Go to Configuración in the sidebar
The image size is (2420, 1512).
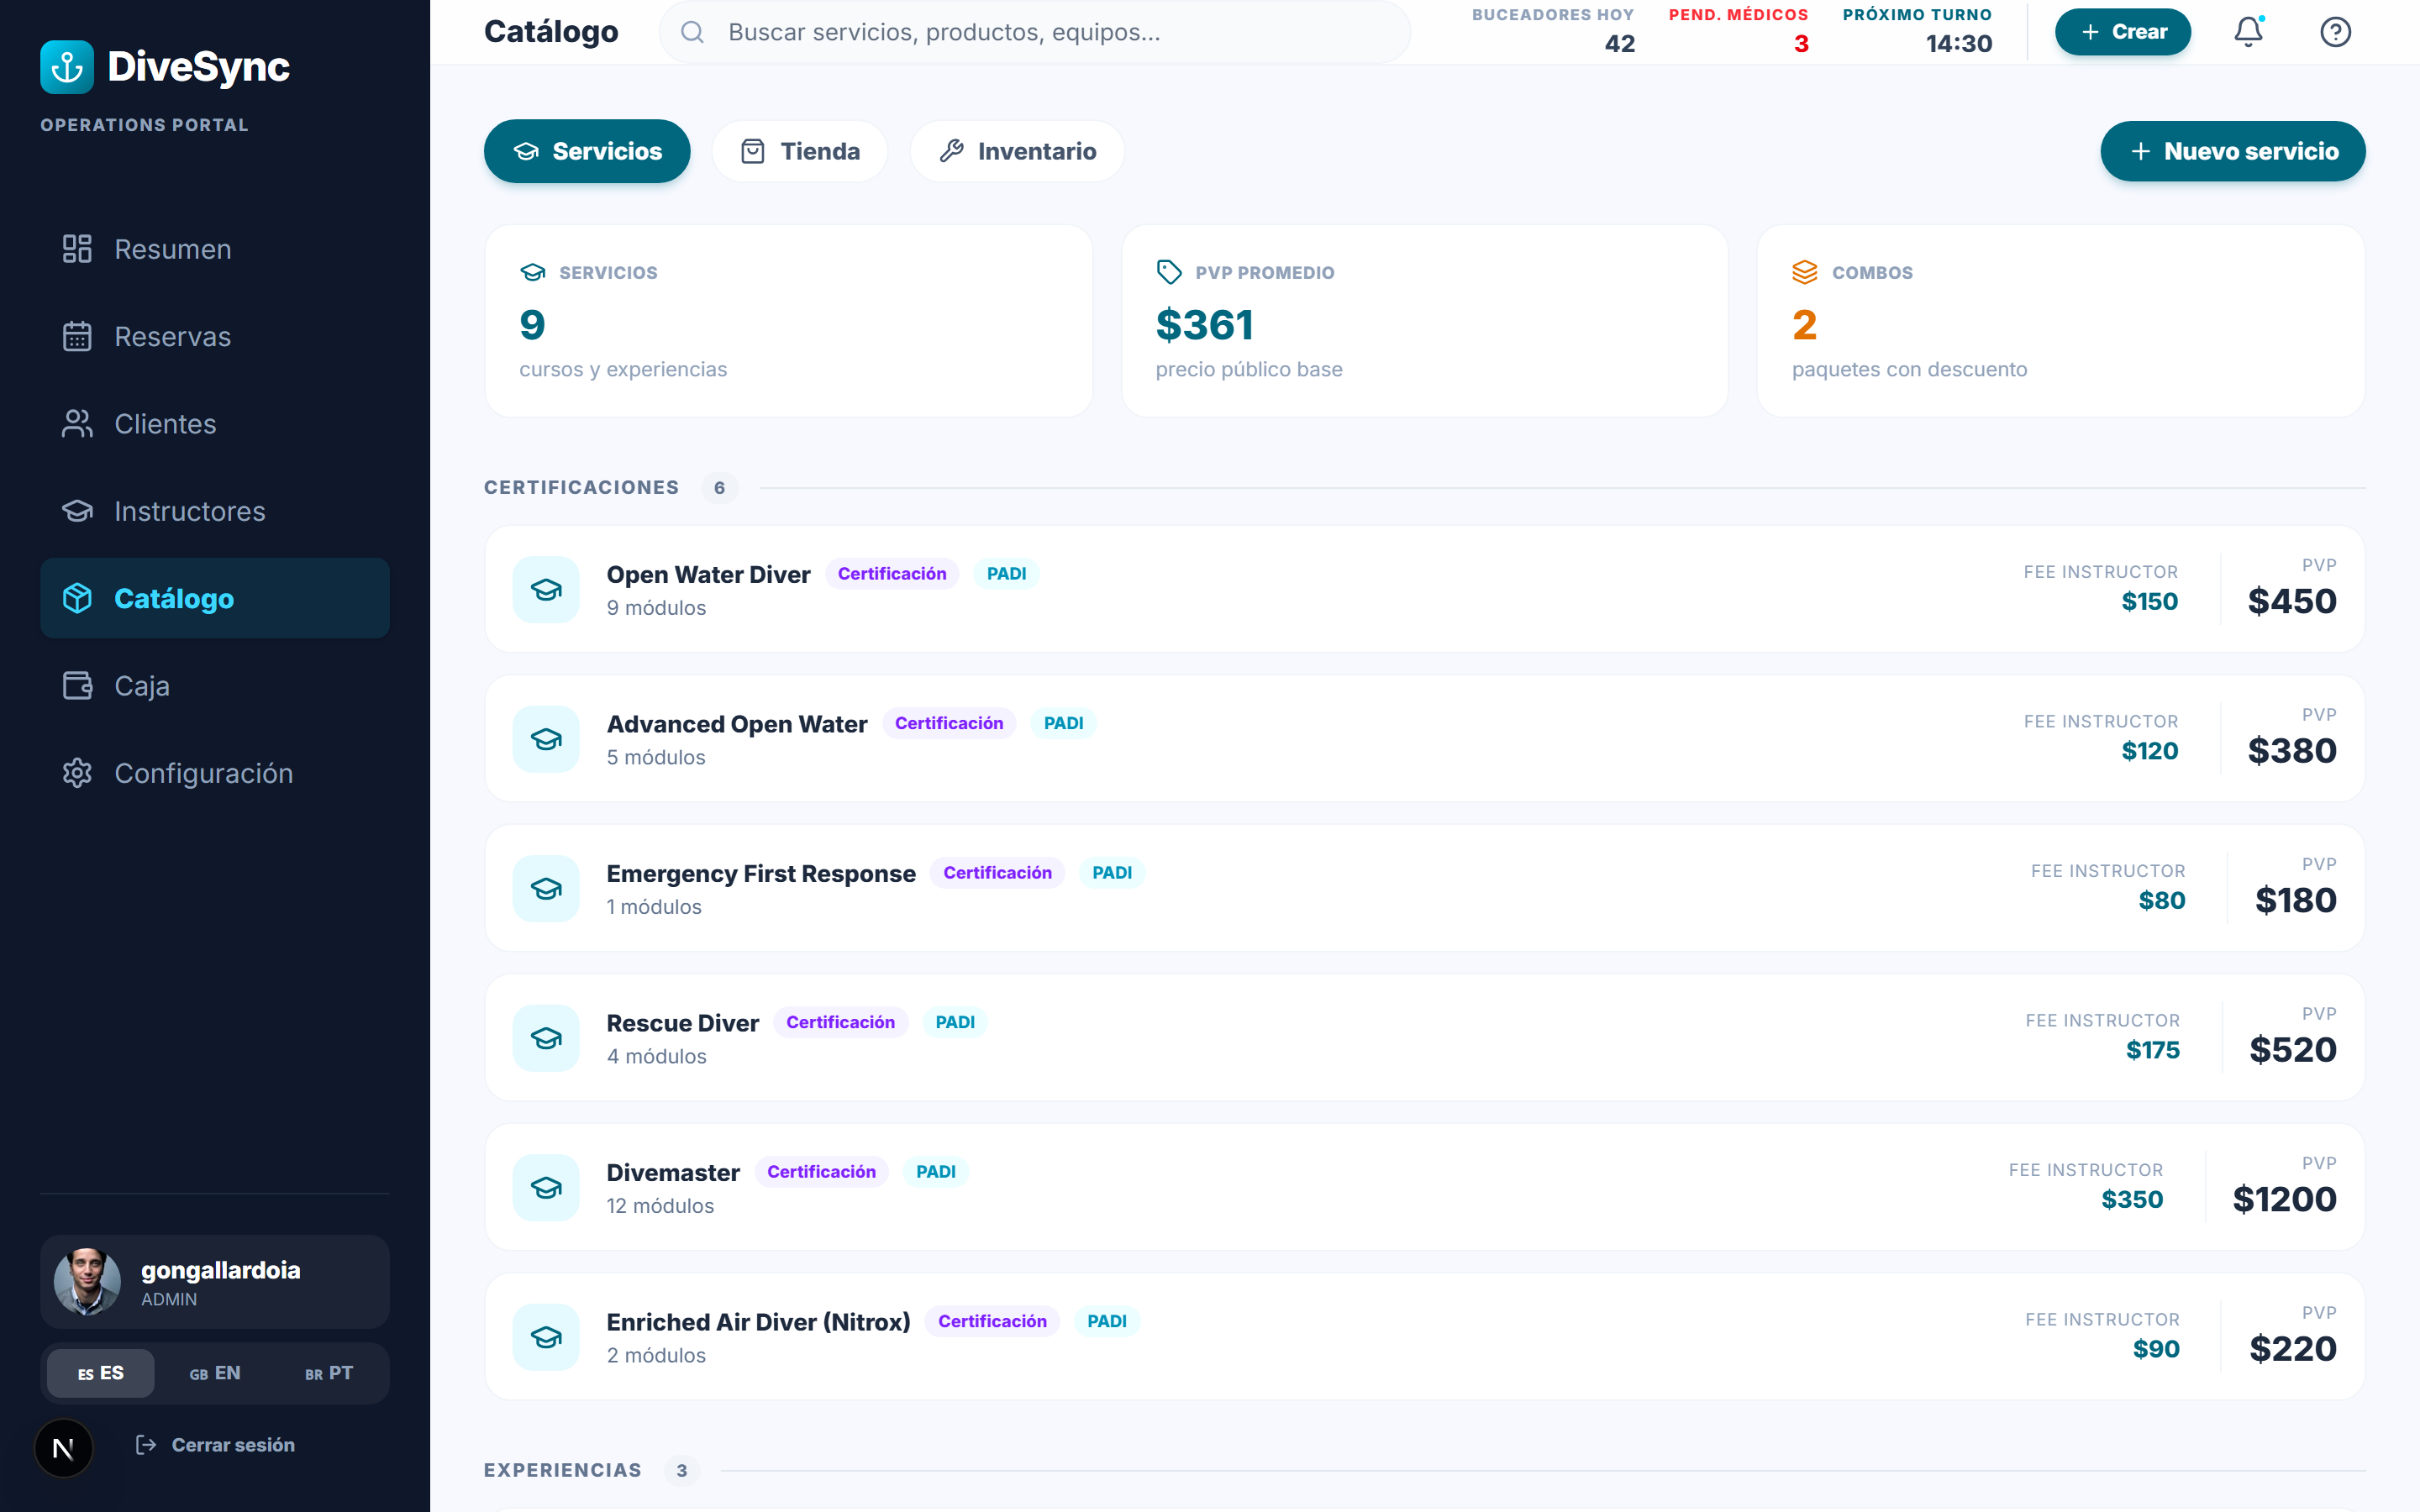tap(215, 773)
